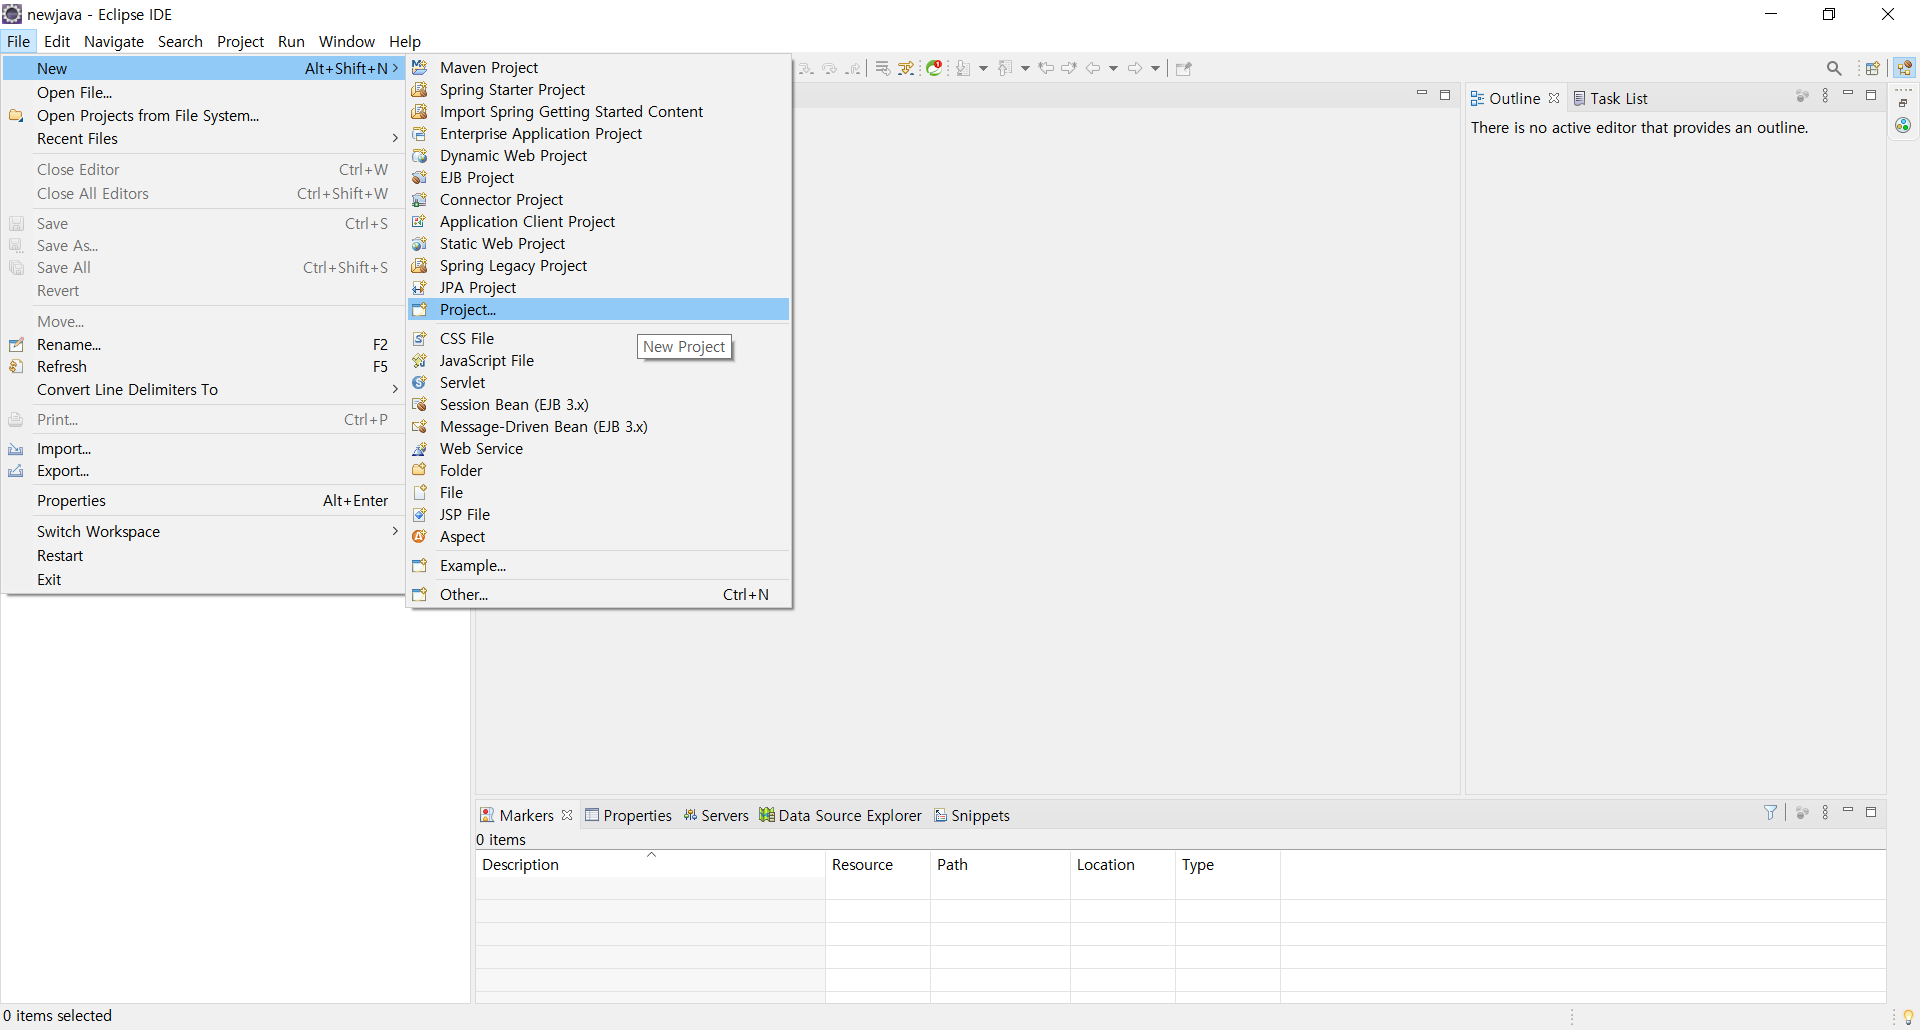Maximize the Outline view panel
Viewport: 1920px width, 1030px height.
pos(1871,95)
